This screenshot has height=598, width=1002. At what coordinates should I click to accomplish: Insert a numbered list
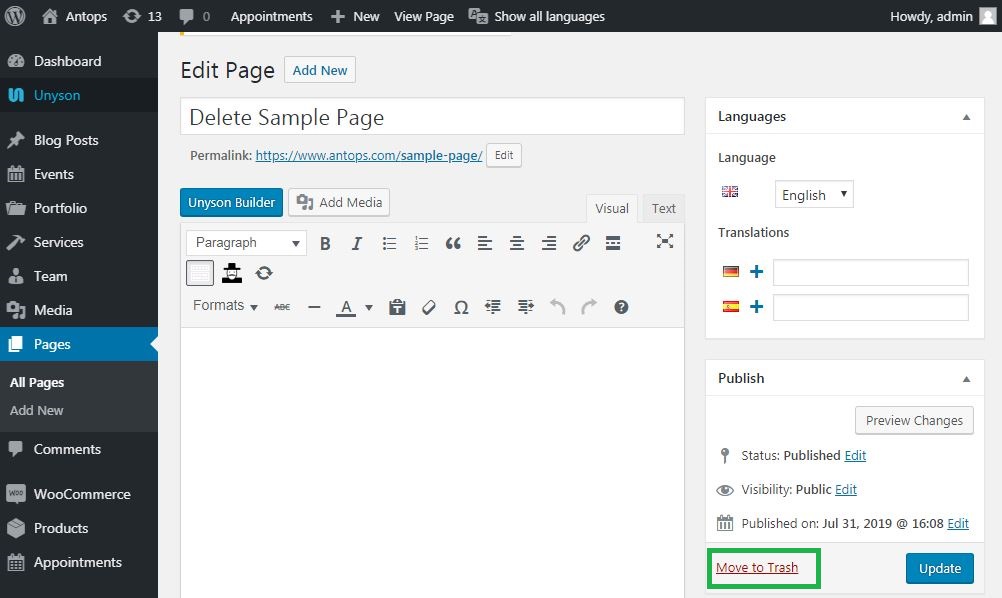pyautogui.click(x=421, y=243)
